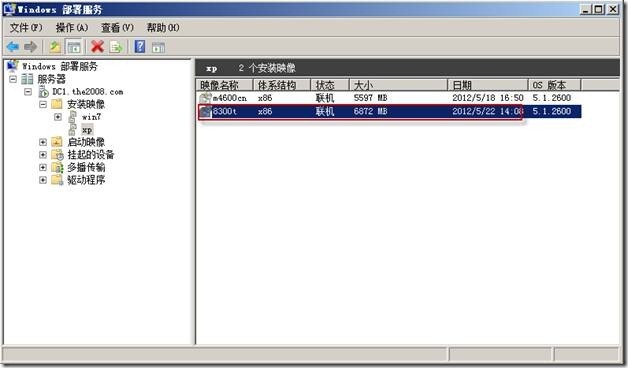Click the Back arrow toolbar icon
Screen dimensions: 628x368
[x=13, y=47]
